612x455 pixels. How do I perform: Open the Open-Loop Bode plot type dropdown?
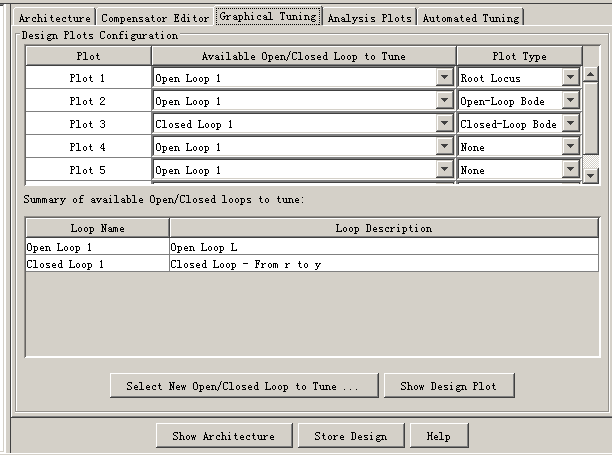pyautogui.click(x=571, y=101)
